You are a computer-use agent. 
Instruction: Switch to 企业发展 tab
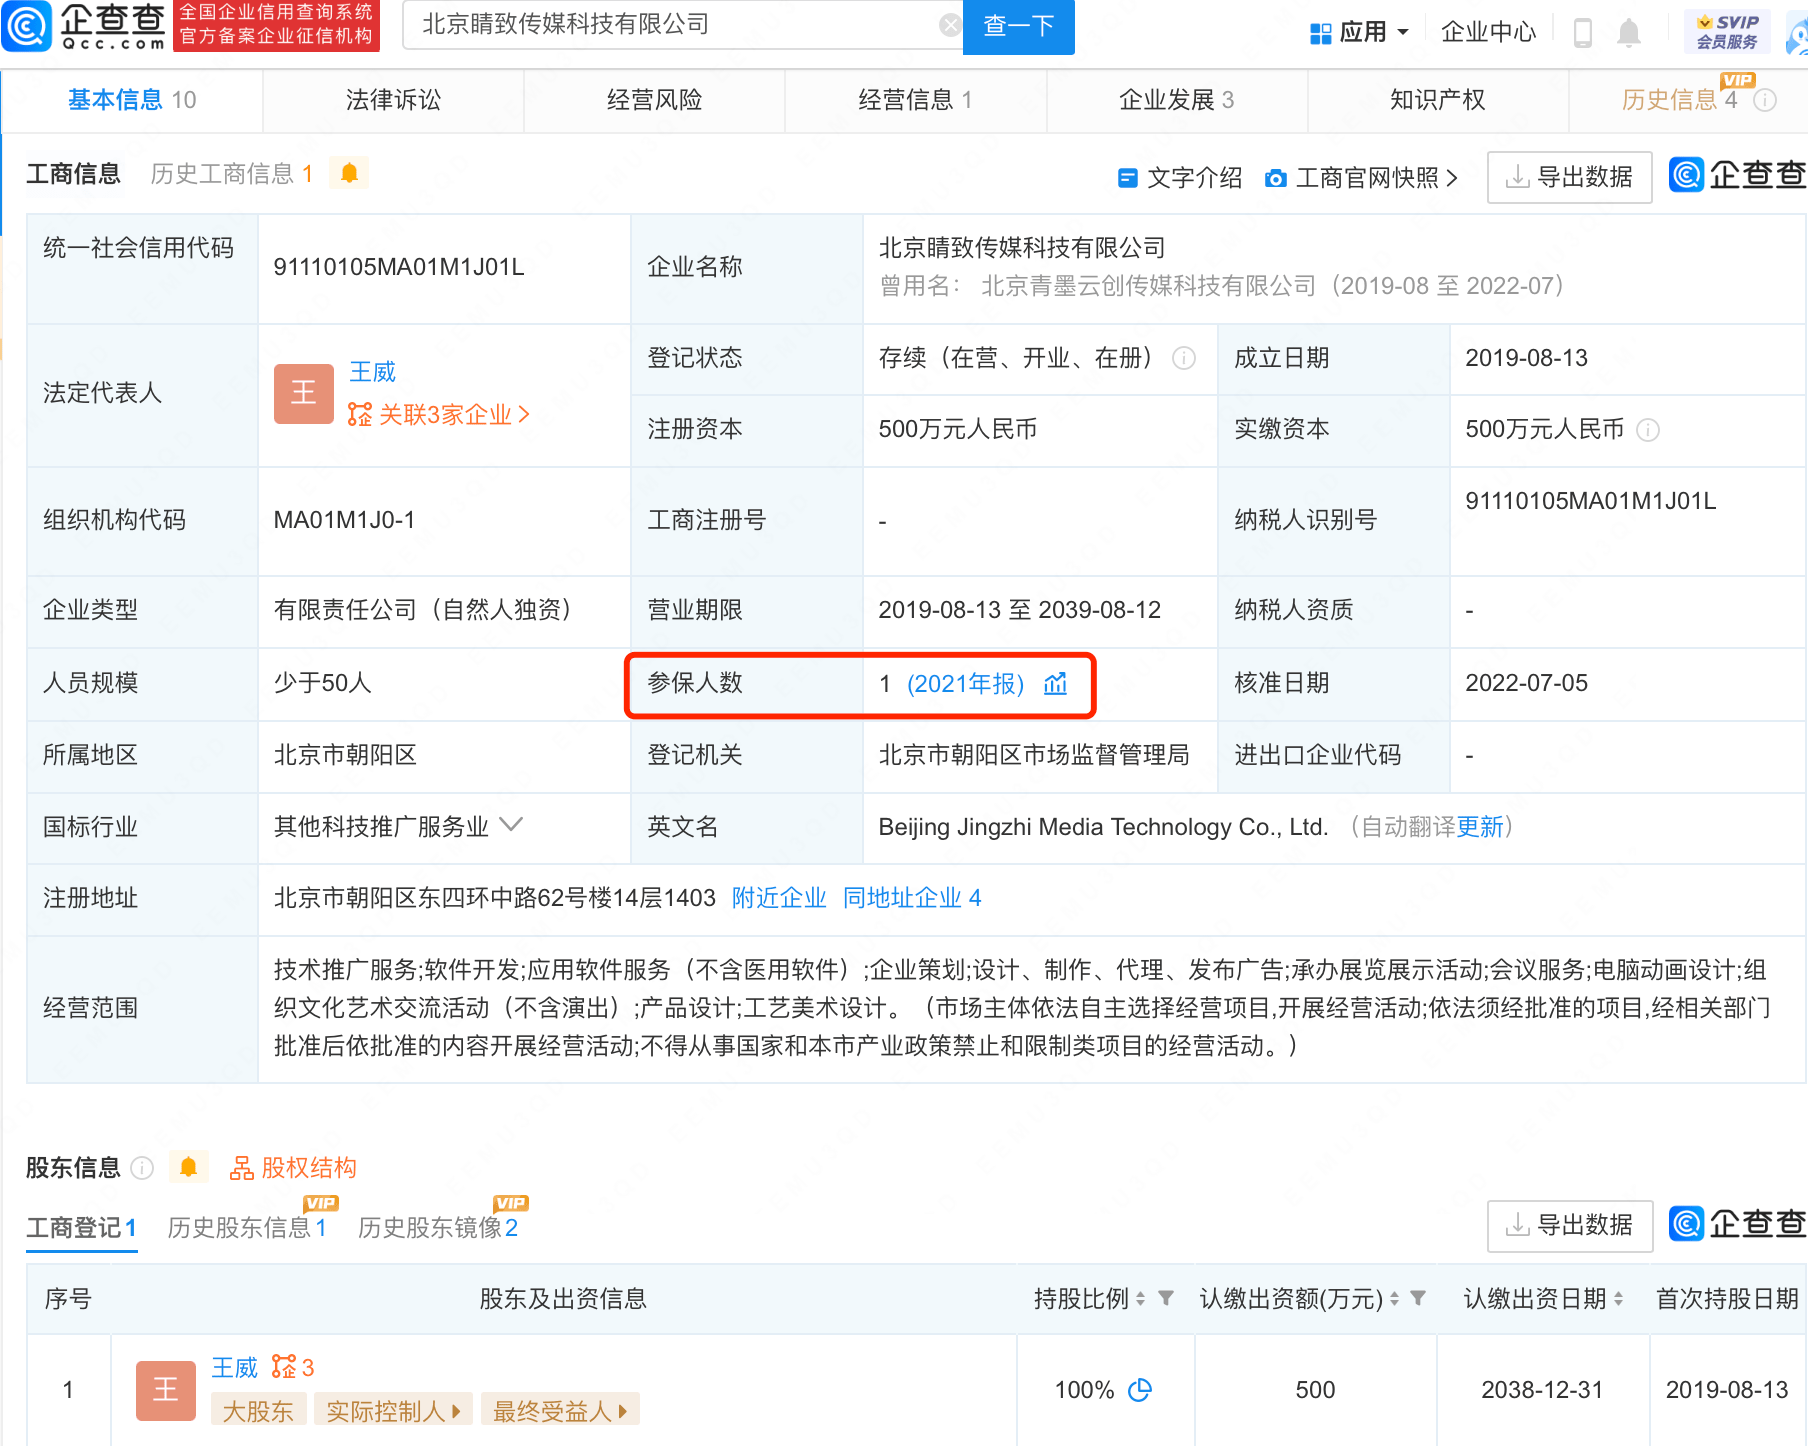click(x=1177, y=100)
